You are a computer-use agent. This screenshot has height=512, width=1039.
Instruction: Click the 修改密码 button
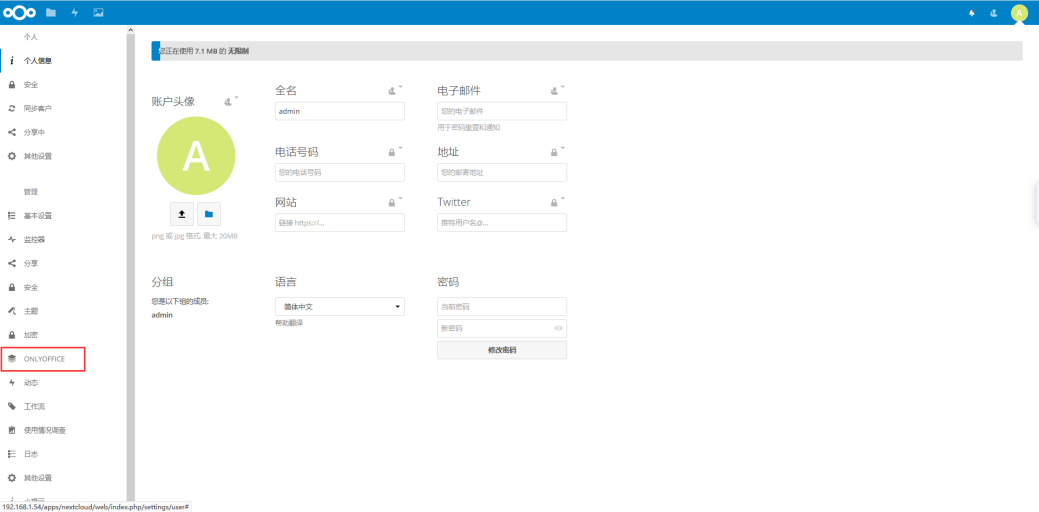pyautogui.click(x=502, y=350)
